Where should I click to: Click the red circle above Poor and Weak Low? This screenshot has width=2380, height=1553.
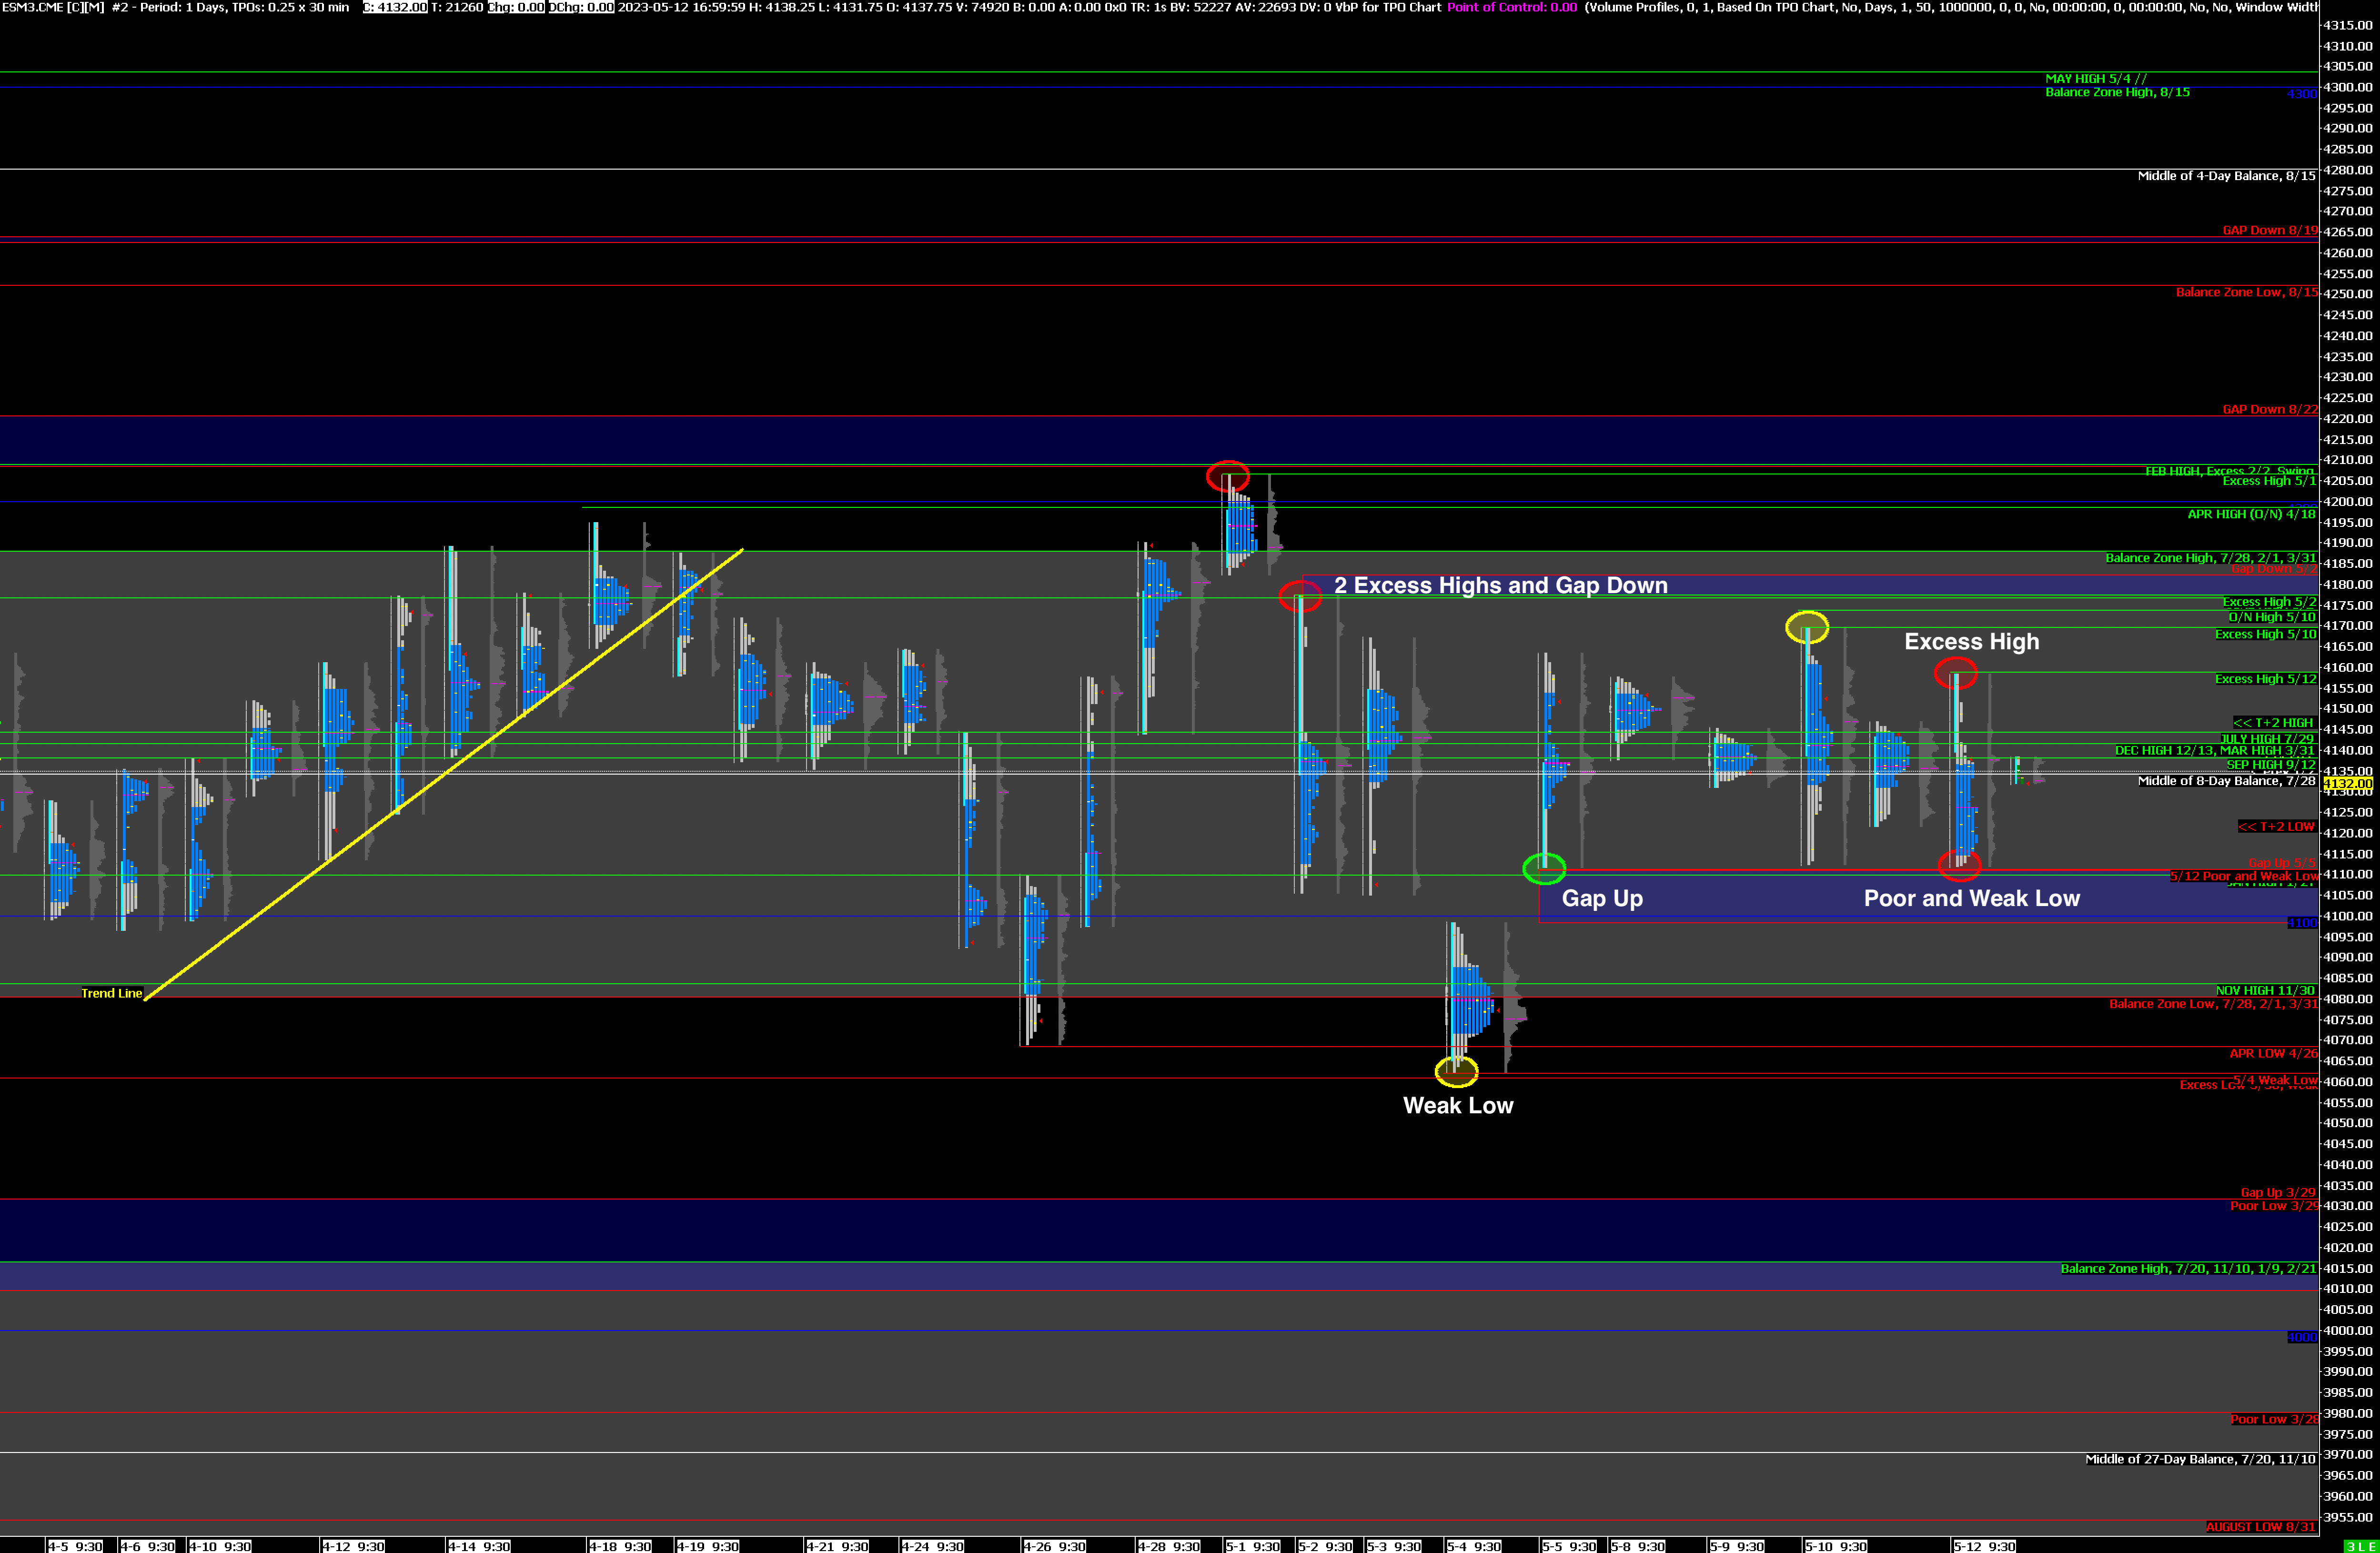pyautogui.click(x=1959, y=865)
